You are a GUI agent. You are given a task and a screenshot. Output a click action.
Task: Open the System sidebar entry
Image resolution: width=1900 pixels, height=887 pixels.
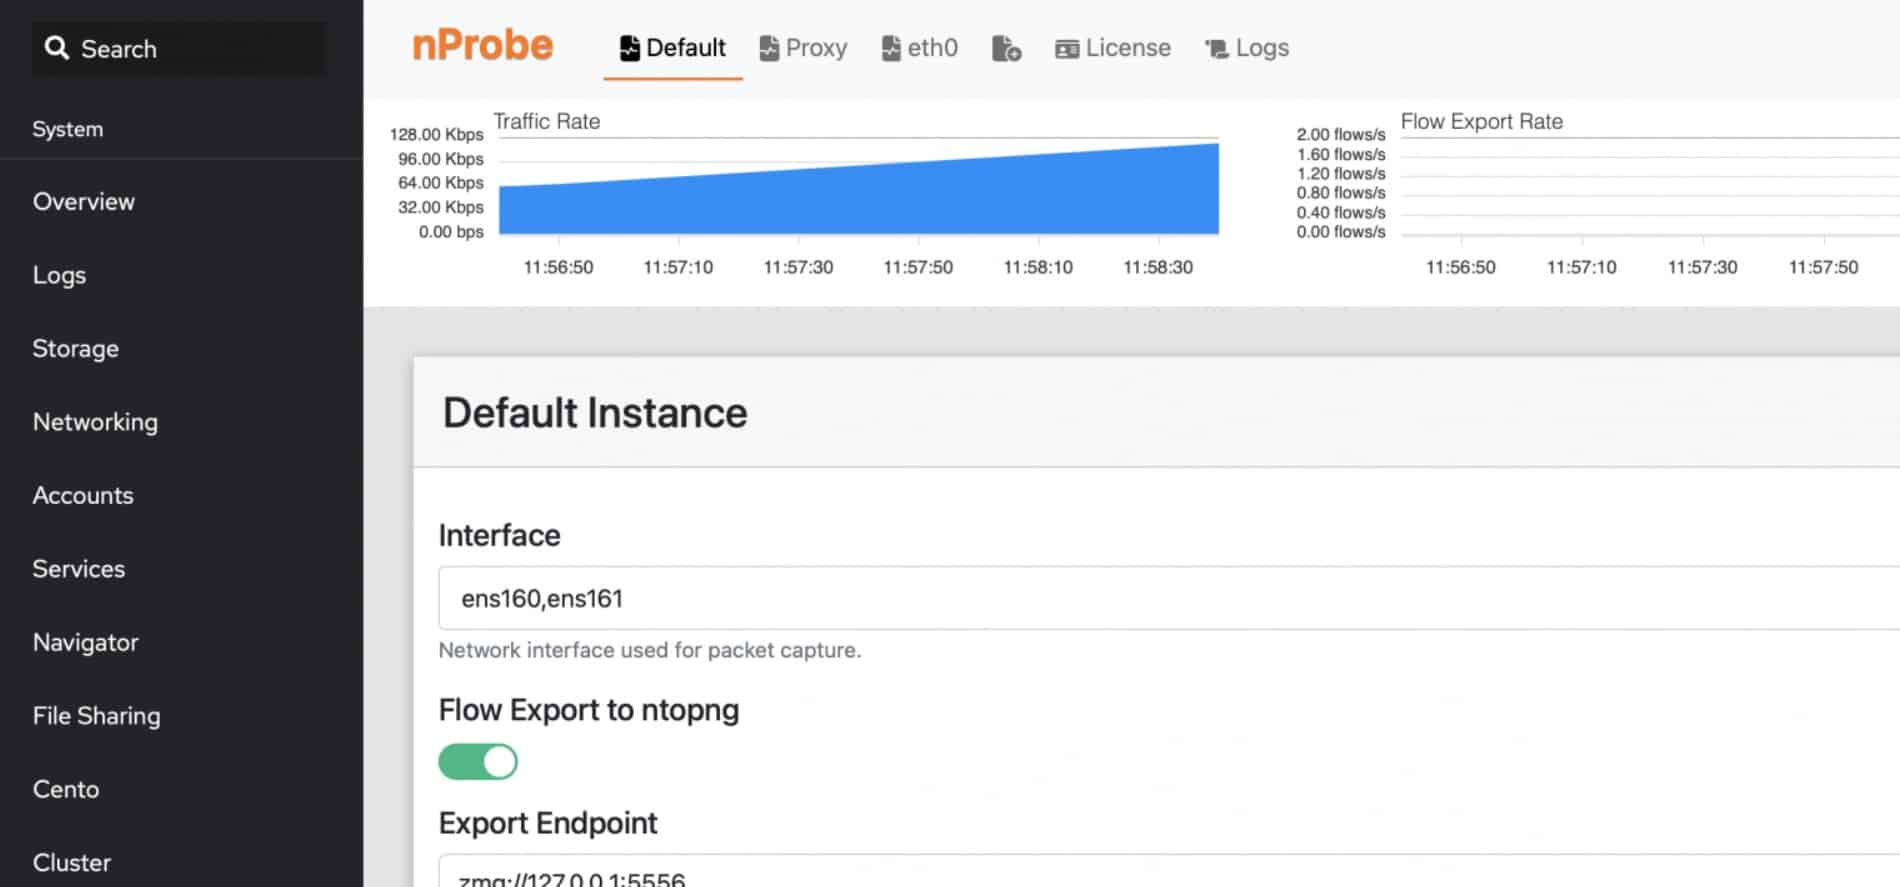tap(68, 129)
